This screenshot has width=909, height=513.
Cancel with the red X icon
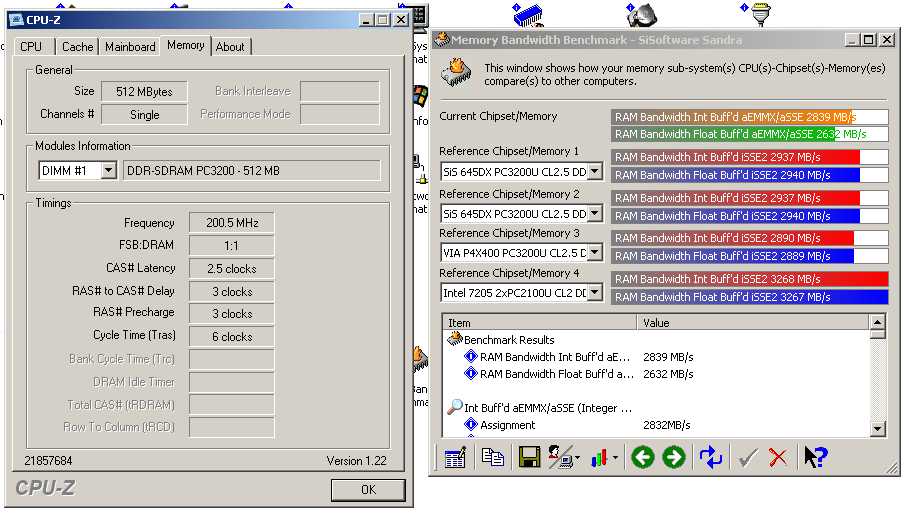coord(778,457)
